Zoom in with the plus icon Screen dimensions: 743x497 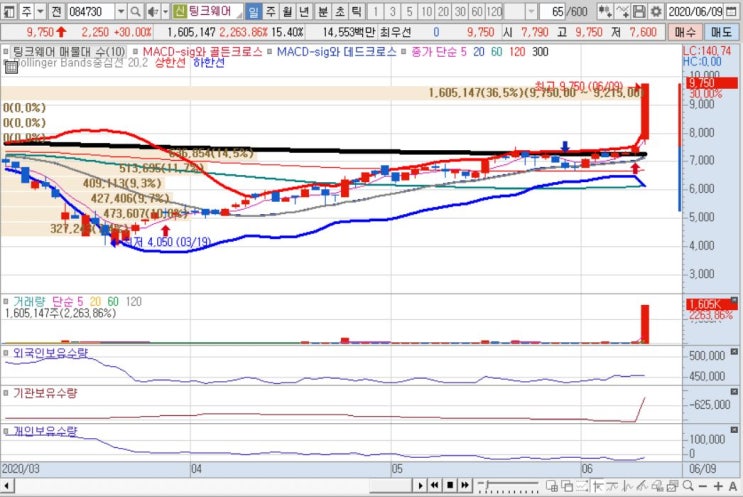click(x=718, y=486)
